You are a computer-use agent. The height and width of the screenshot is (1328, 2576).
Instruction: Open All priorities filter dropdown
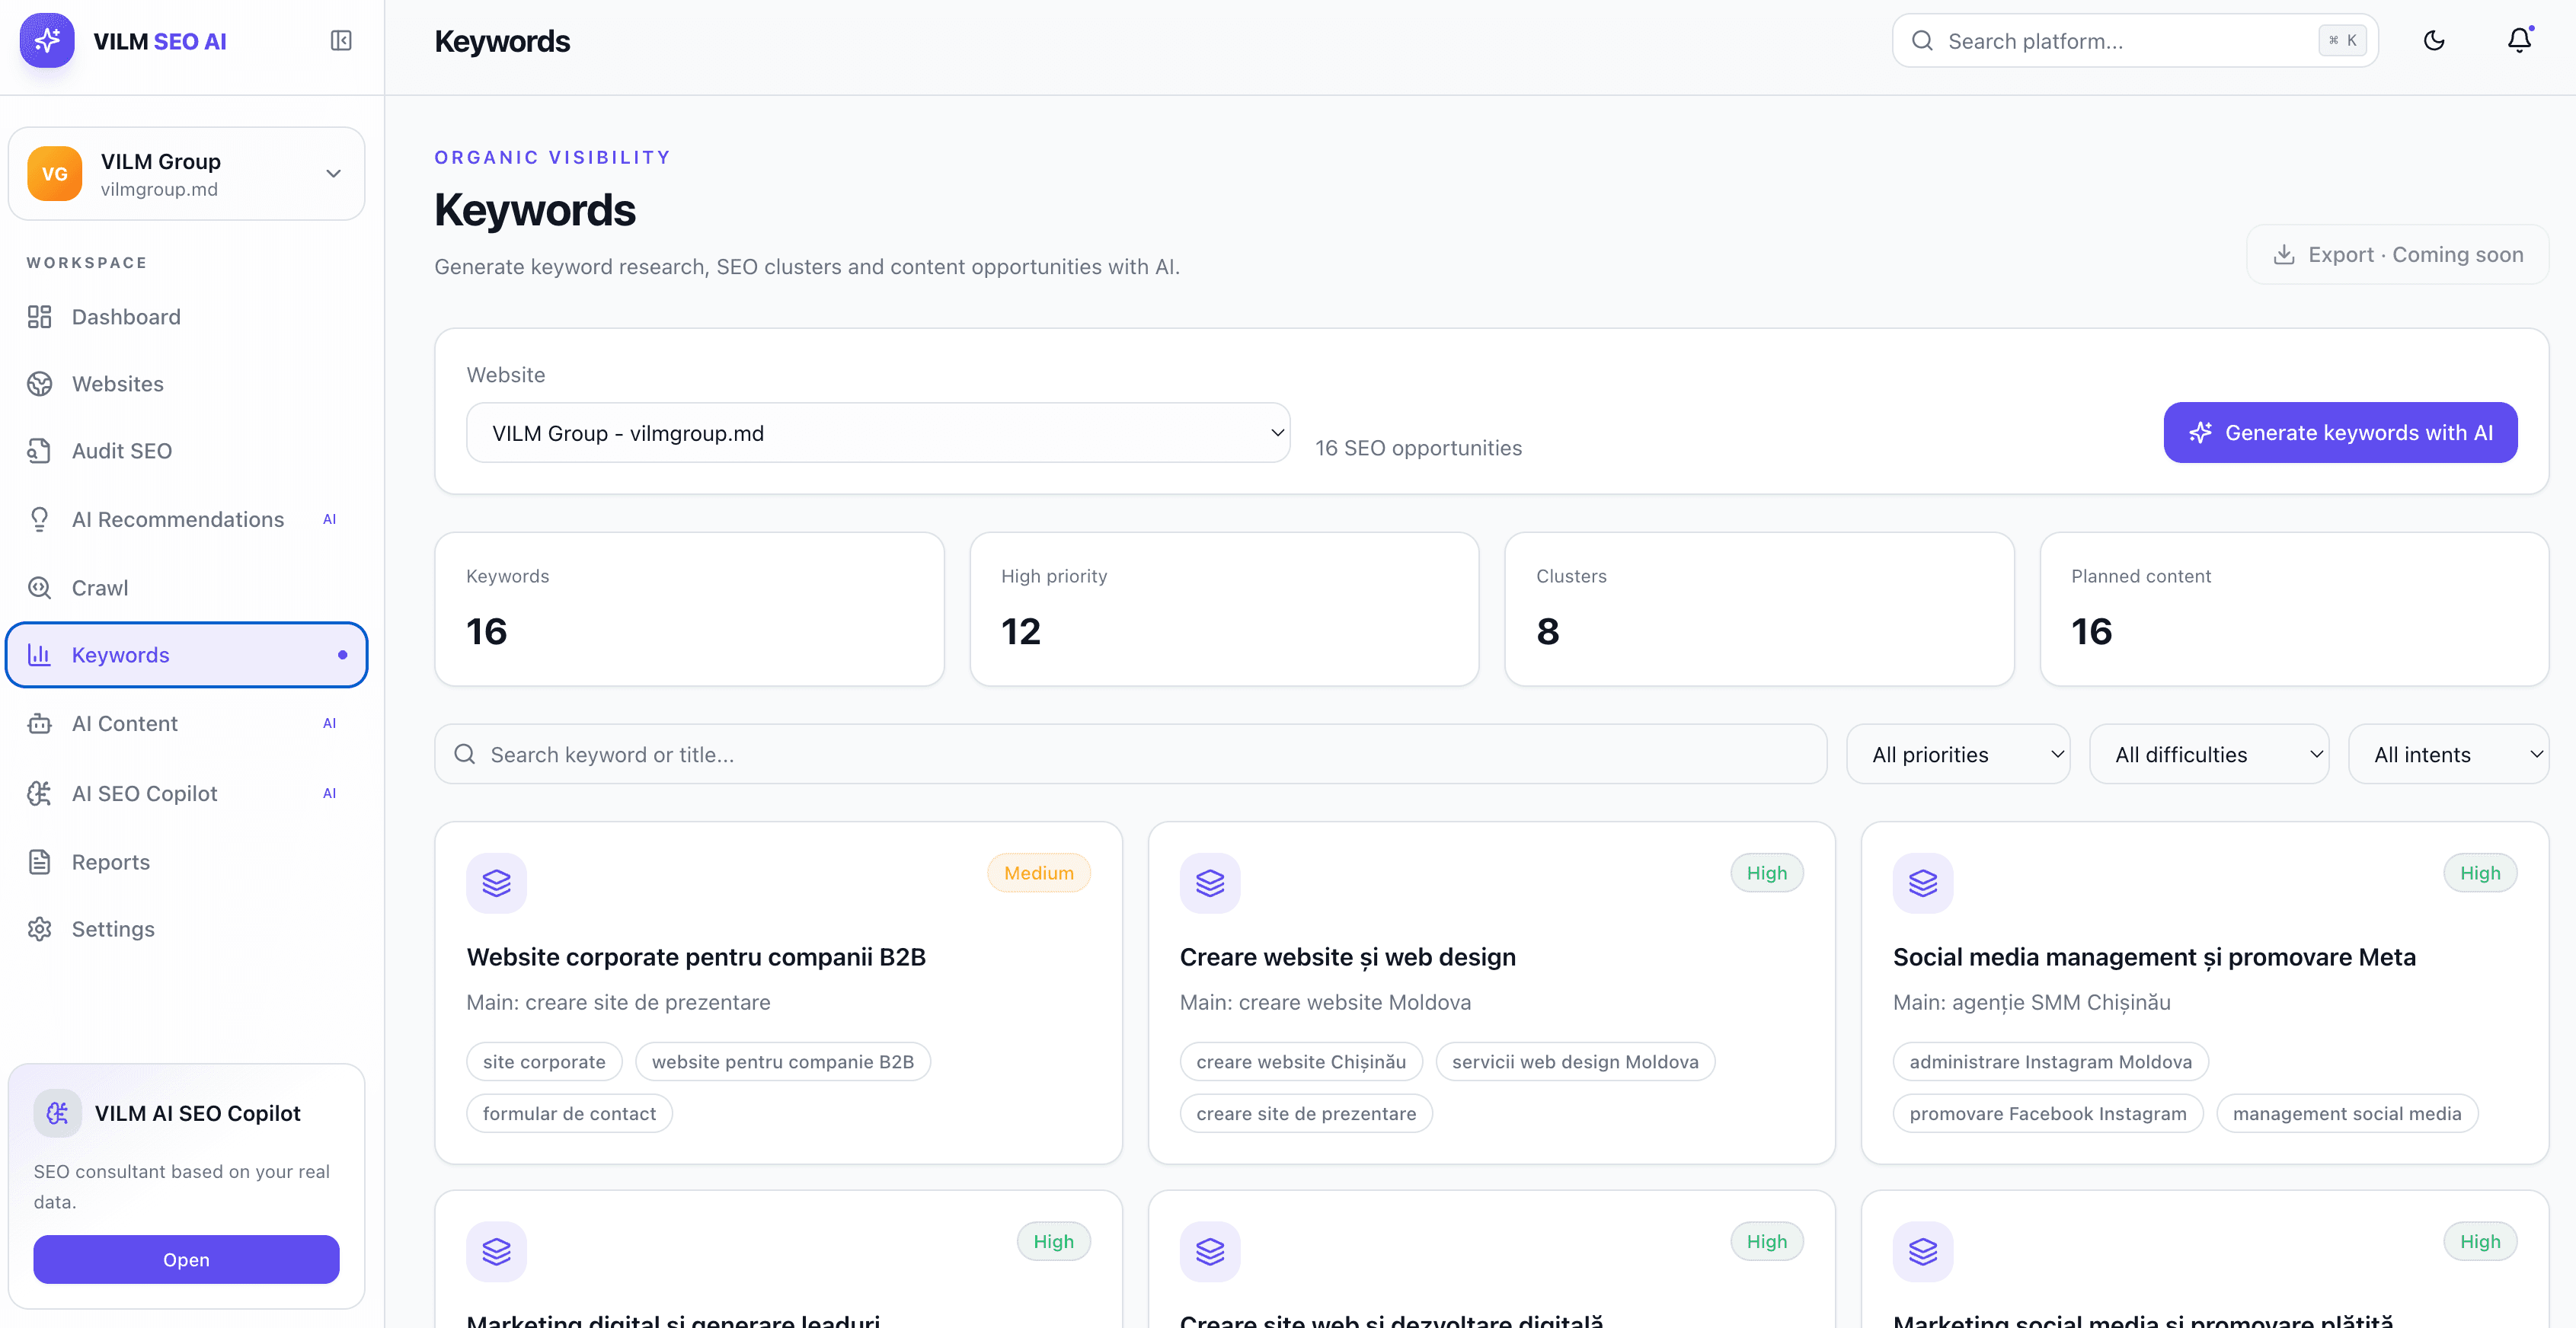tap(1957, 755)
